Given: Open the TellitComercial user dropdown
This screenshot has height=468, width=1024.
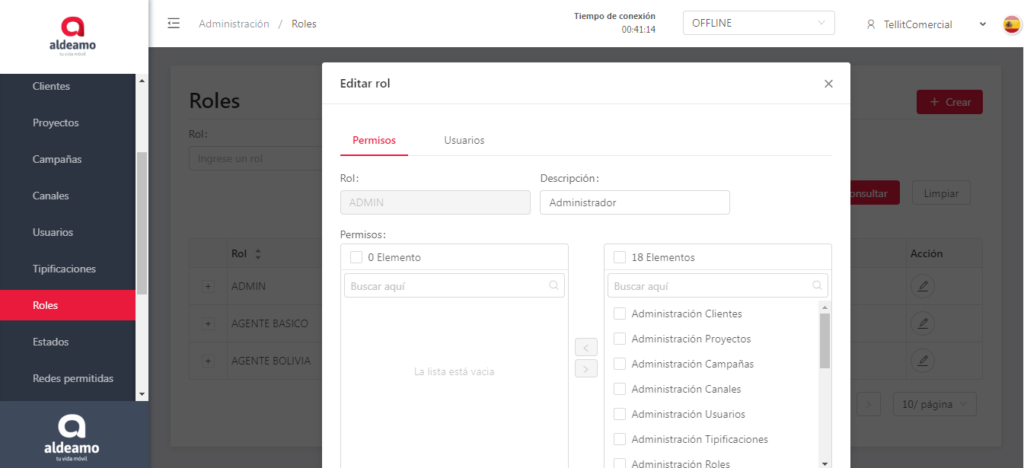Looking at the screenshot, I should point(926,24).
